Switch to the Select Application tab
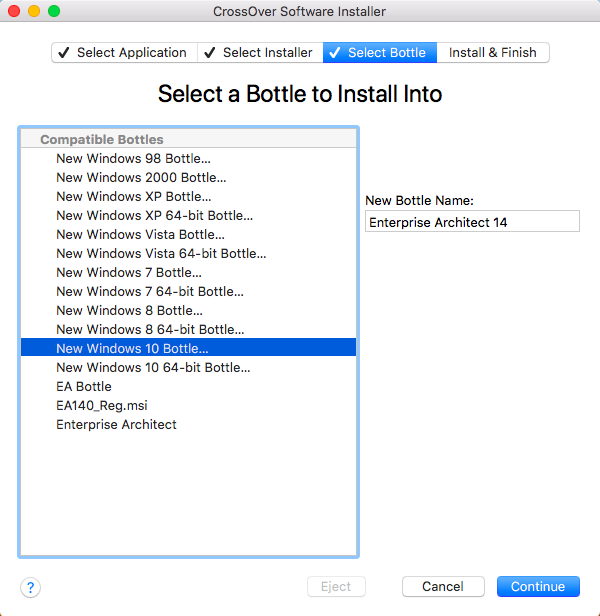The image size is (600, 616). click(124, 53)
